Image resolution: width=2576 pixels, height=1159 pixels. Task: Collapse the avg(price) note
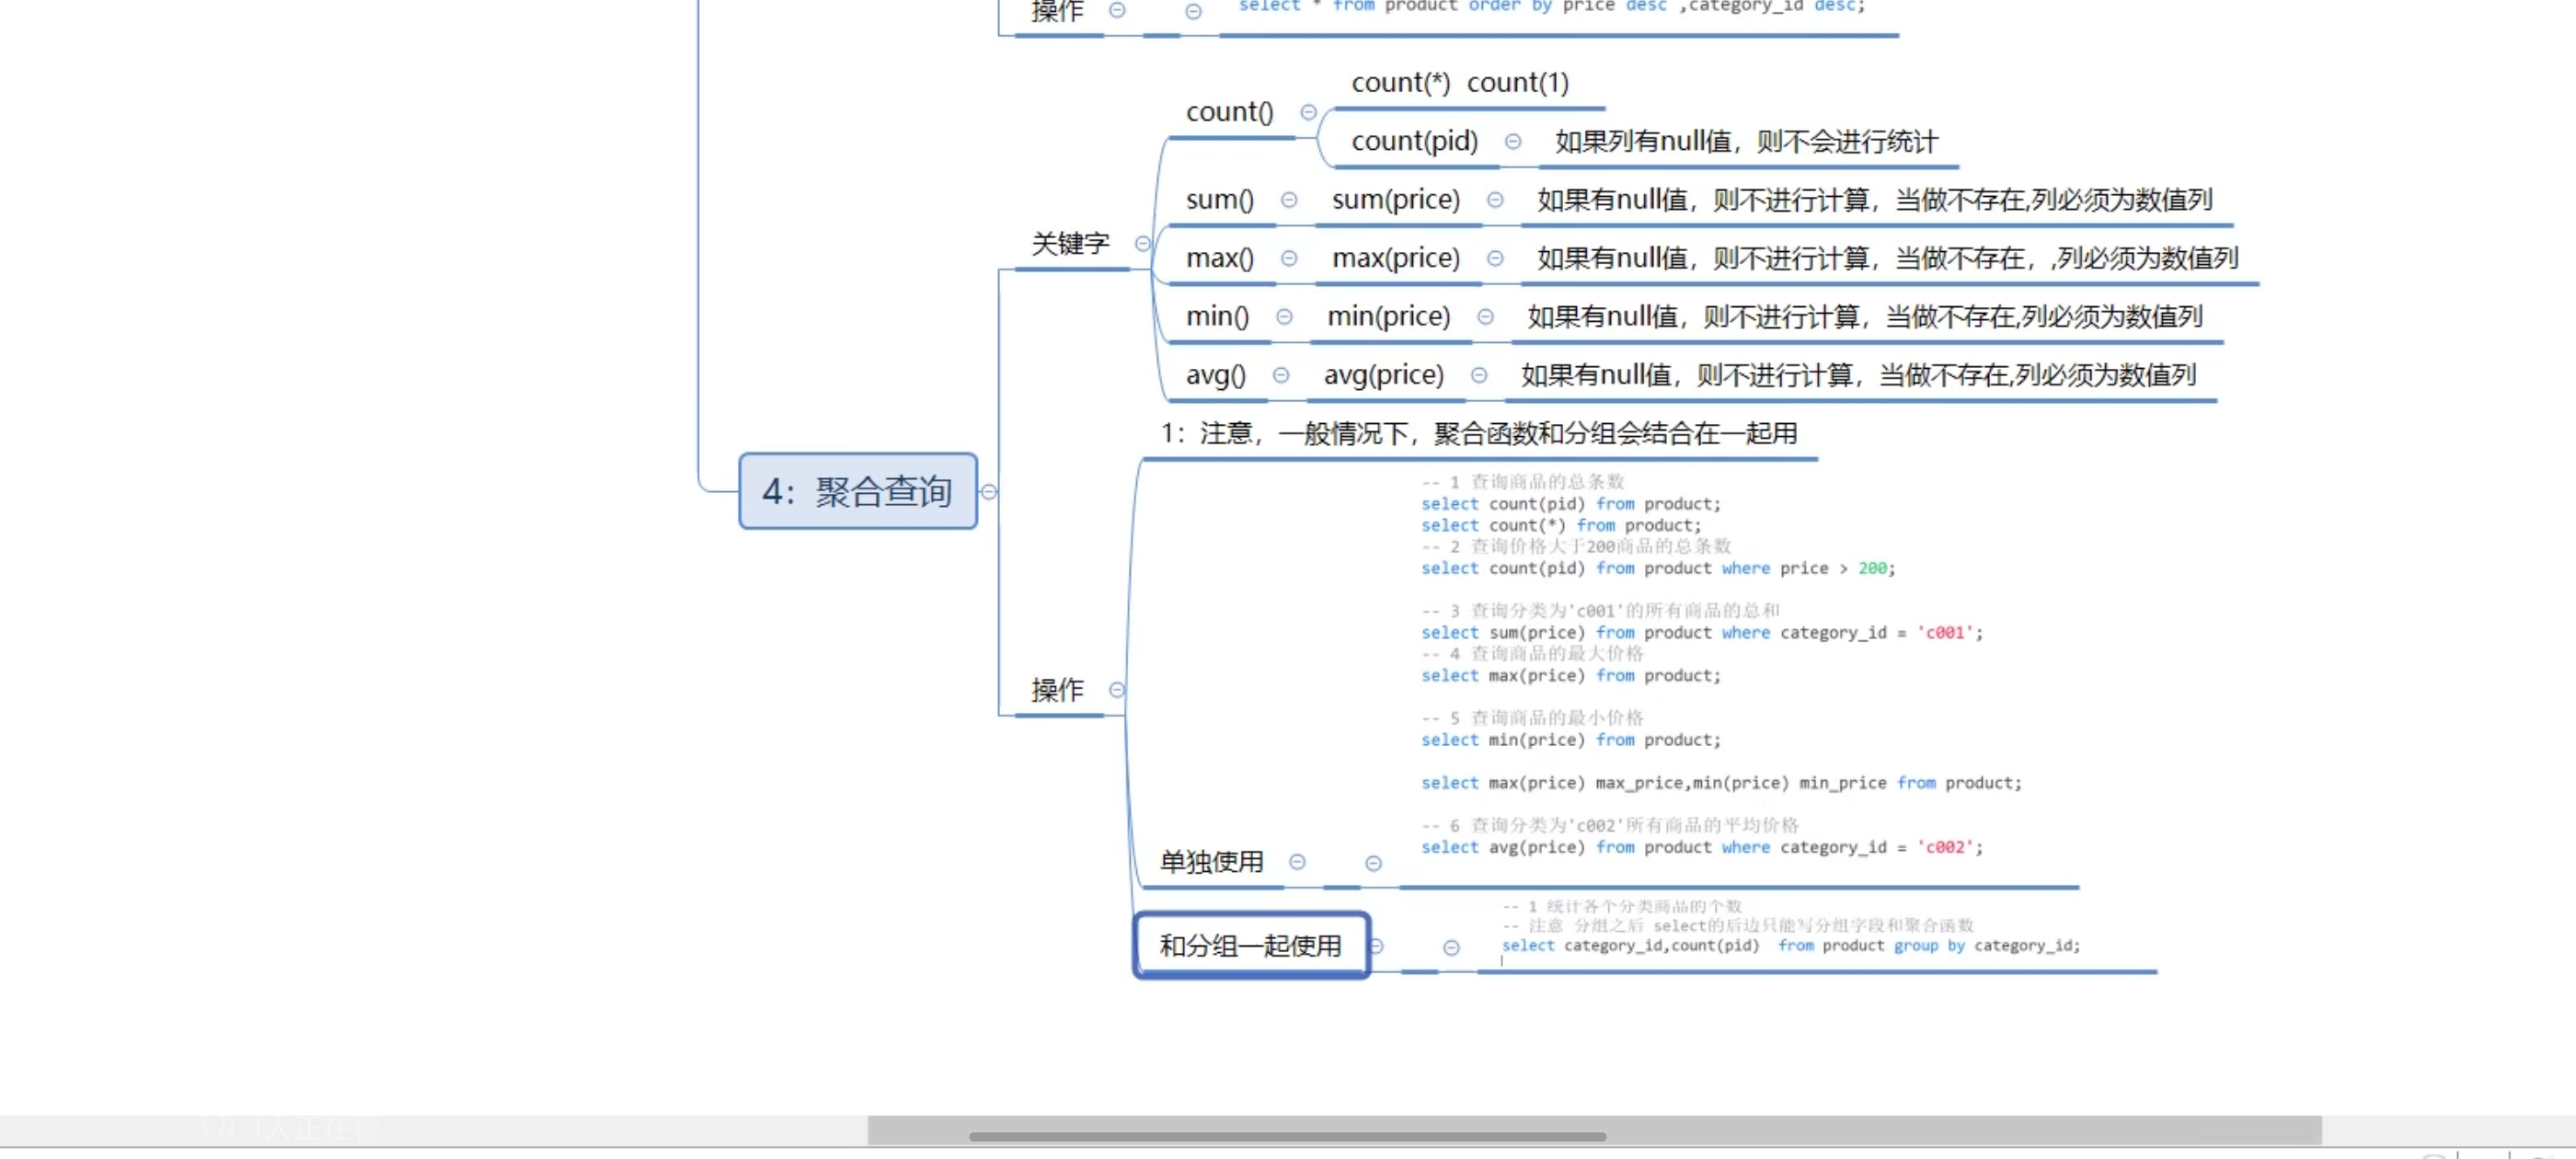1479,375
